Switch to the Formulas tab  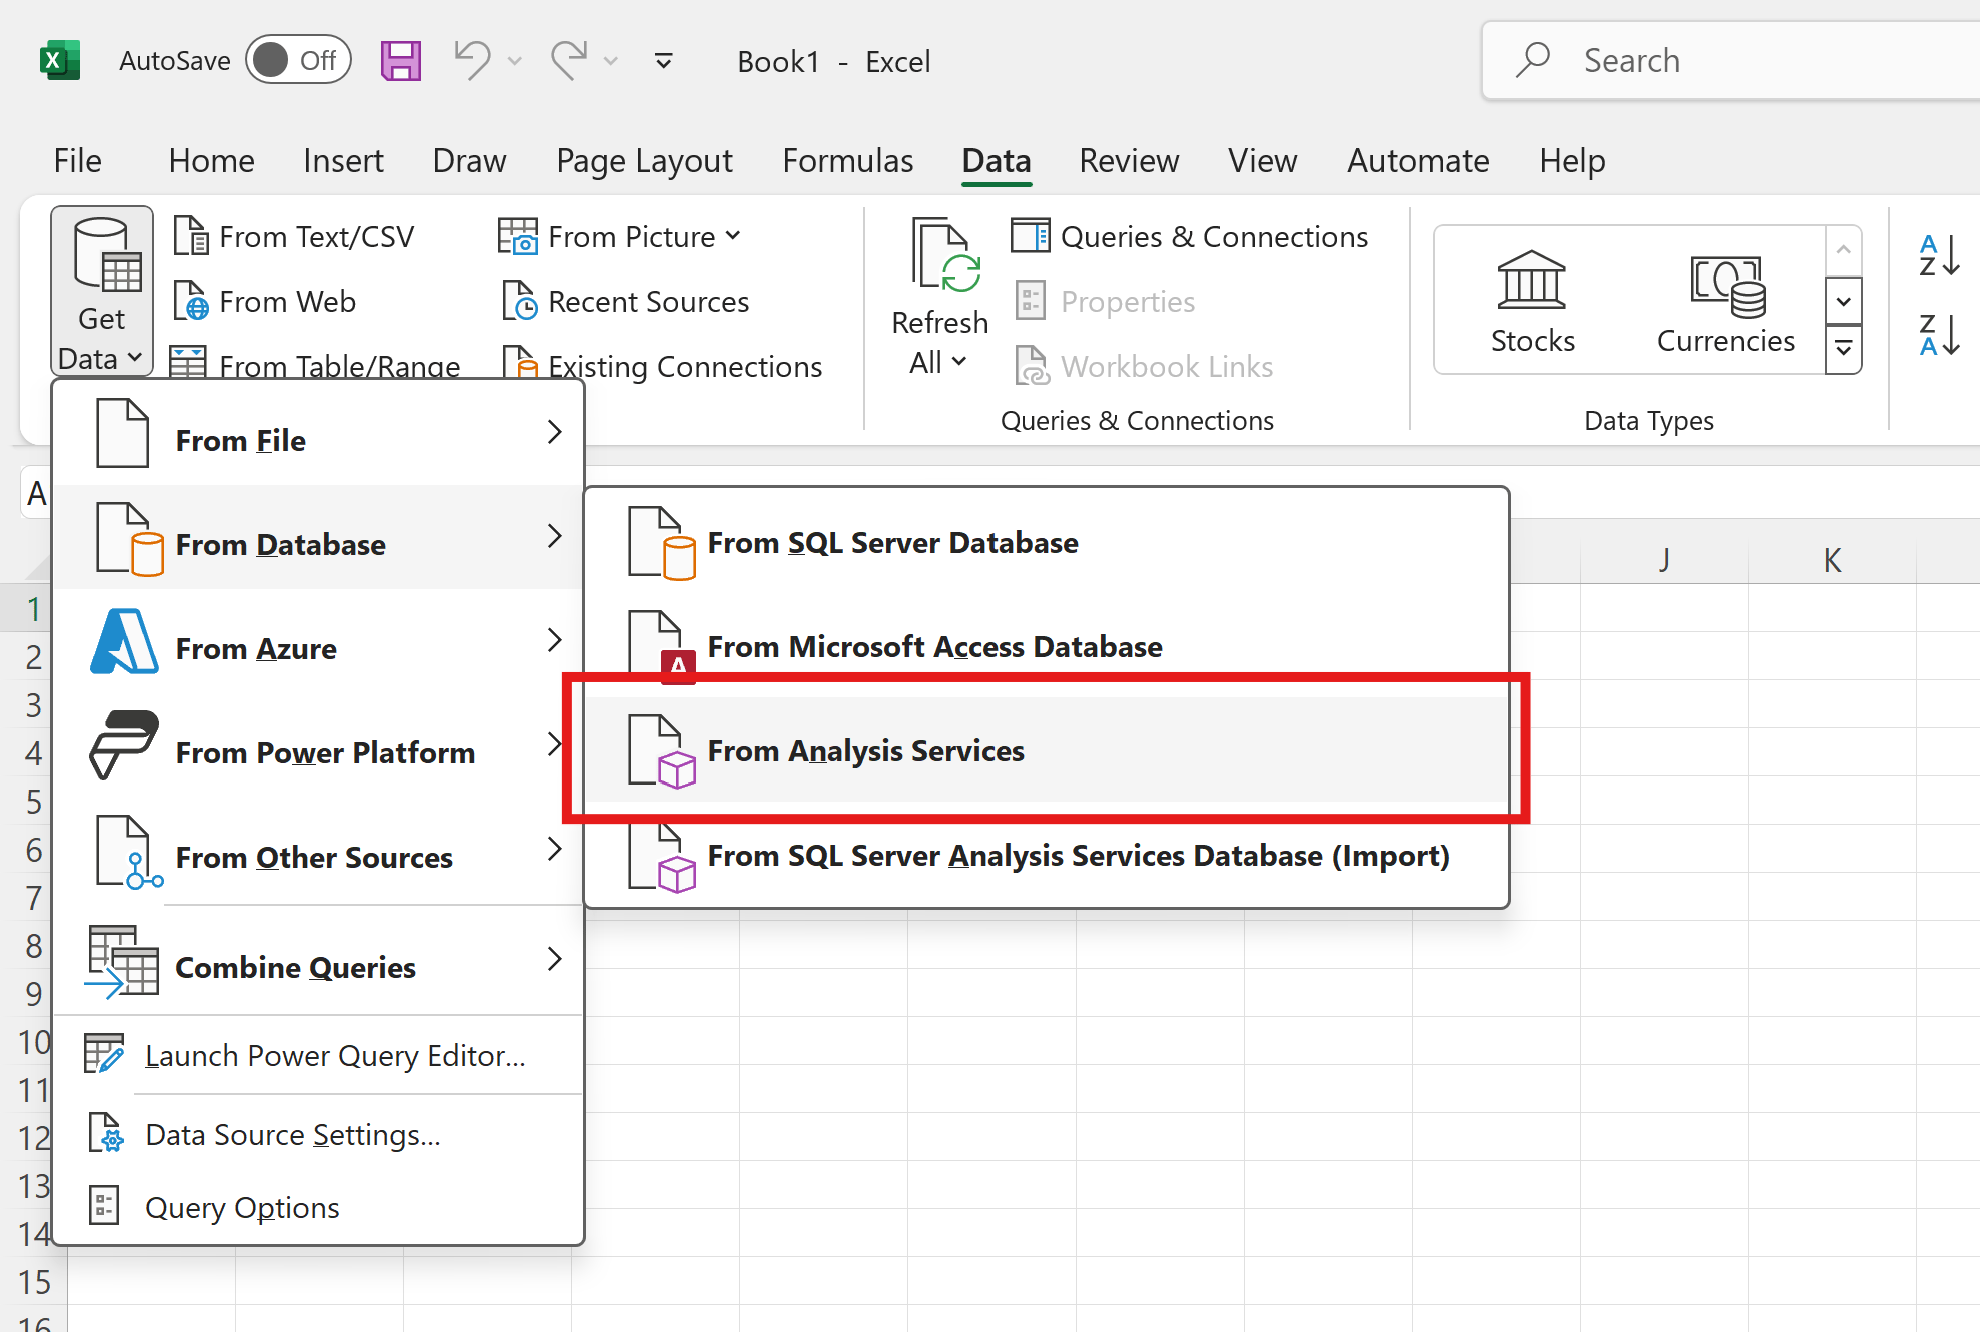click(x=847, y=160)
